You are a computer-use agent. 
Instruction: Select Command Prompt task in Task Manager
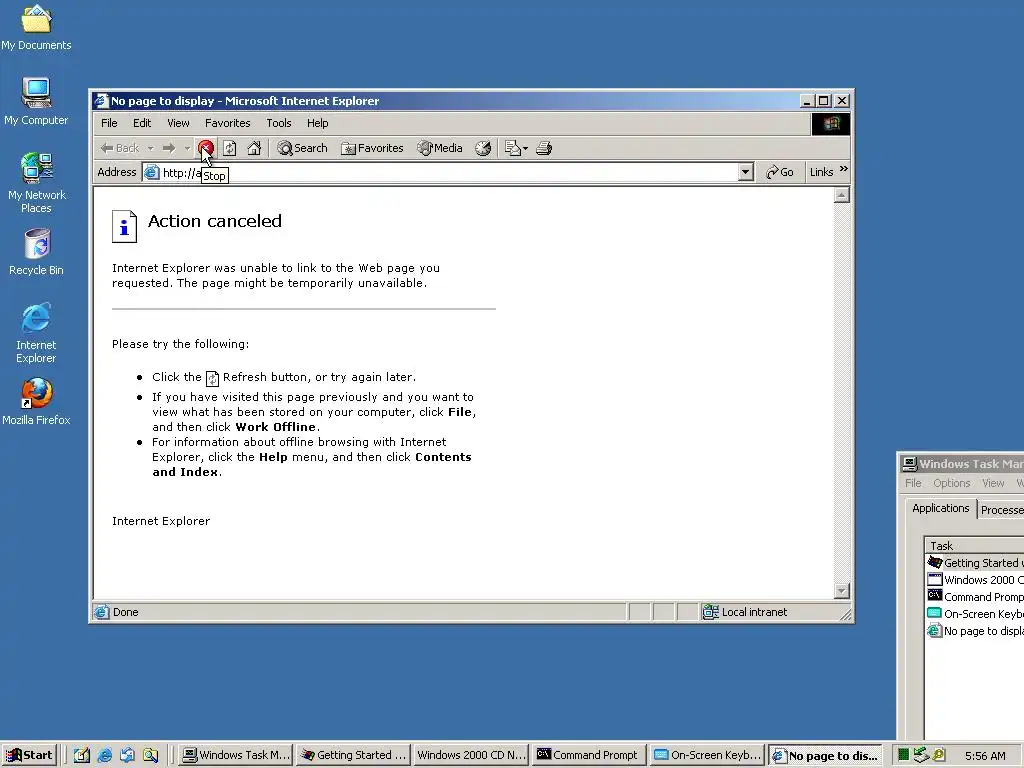pyautogui.click(x=975, y=597)
